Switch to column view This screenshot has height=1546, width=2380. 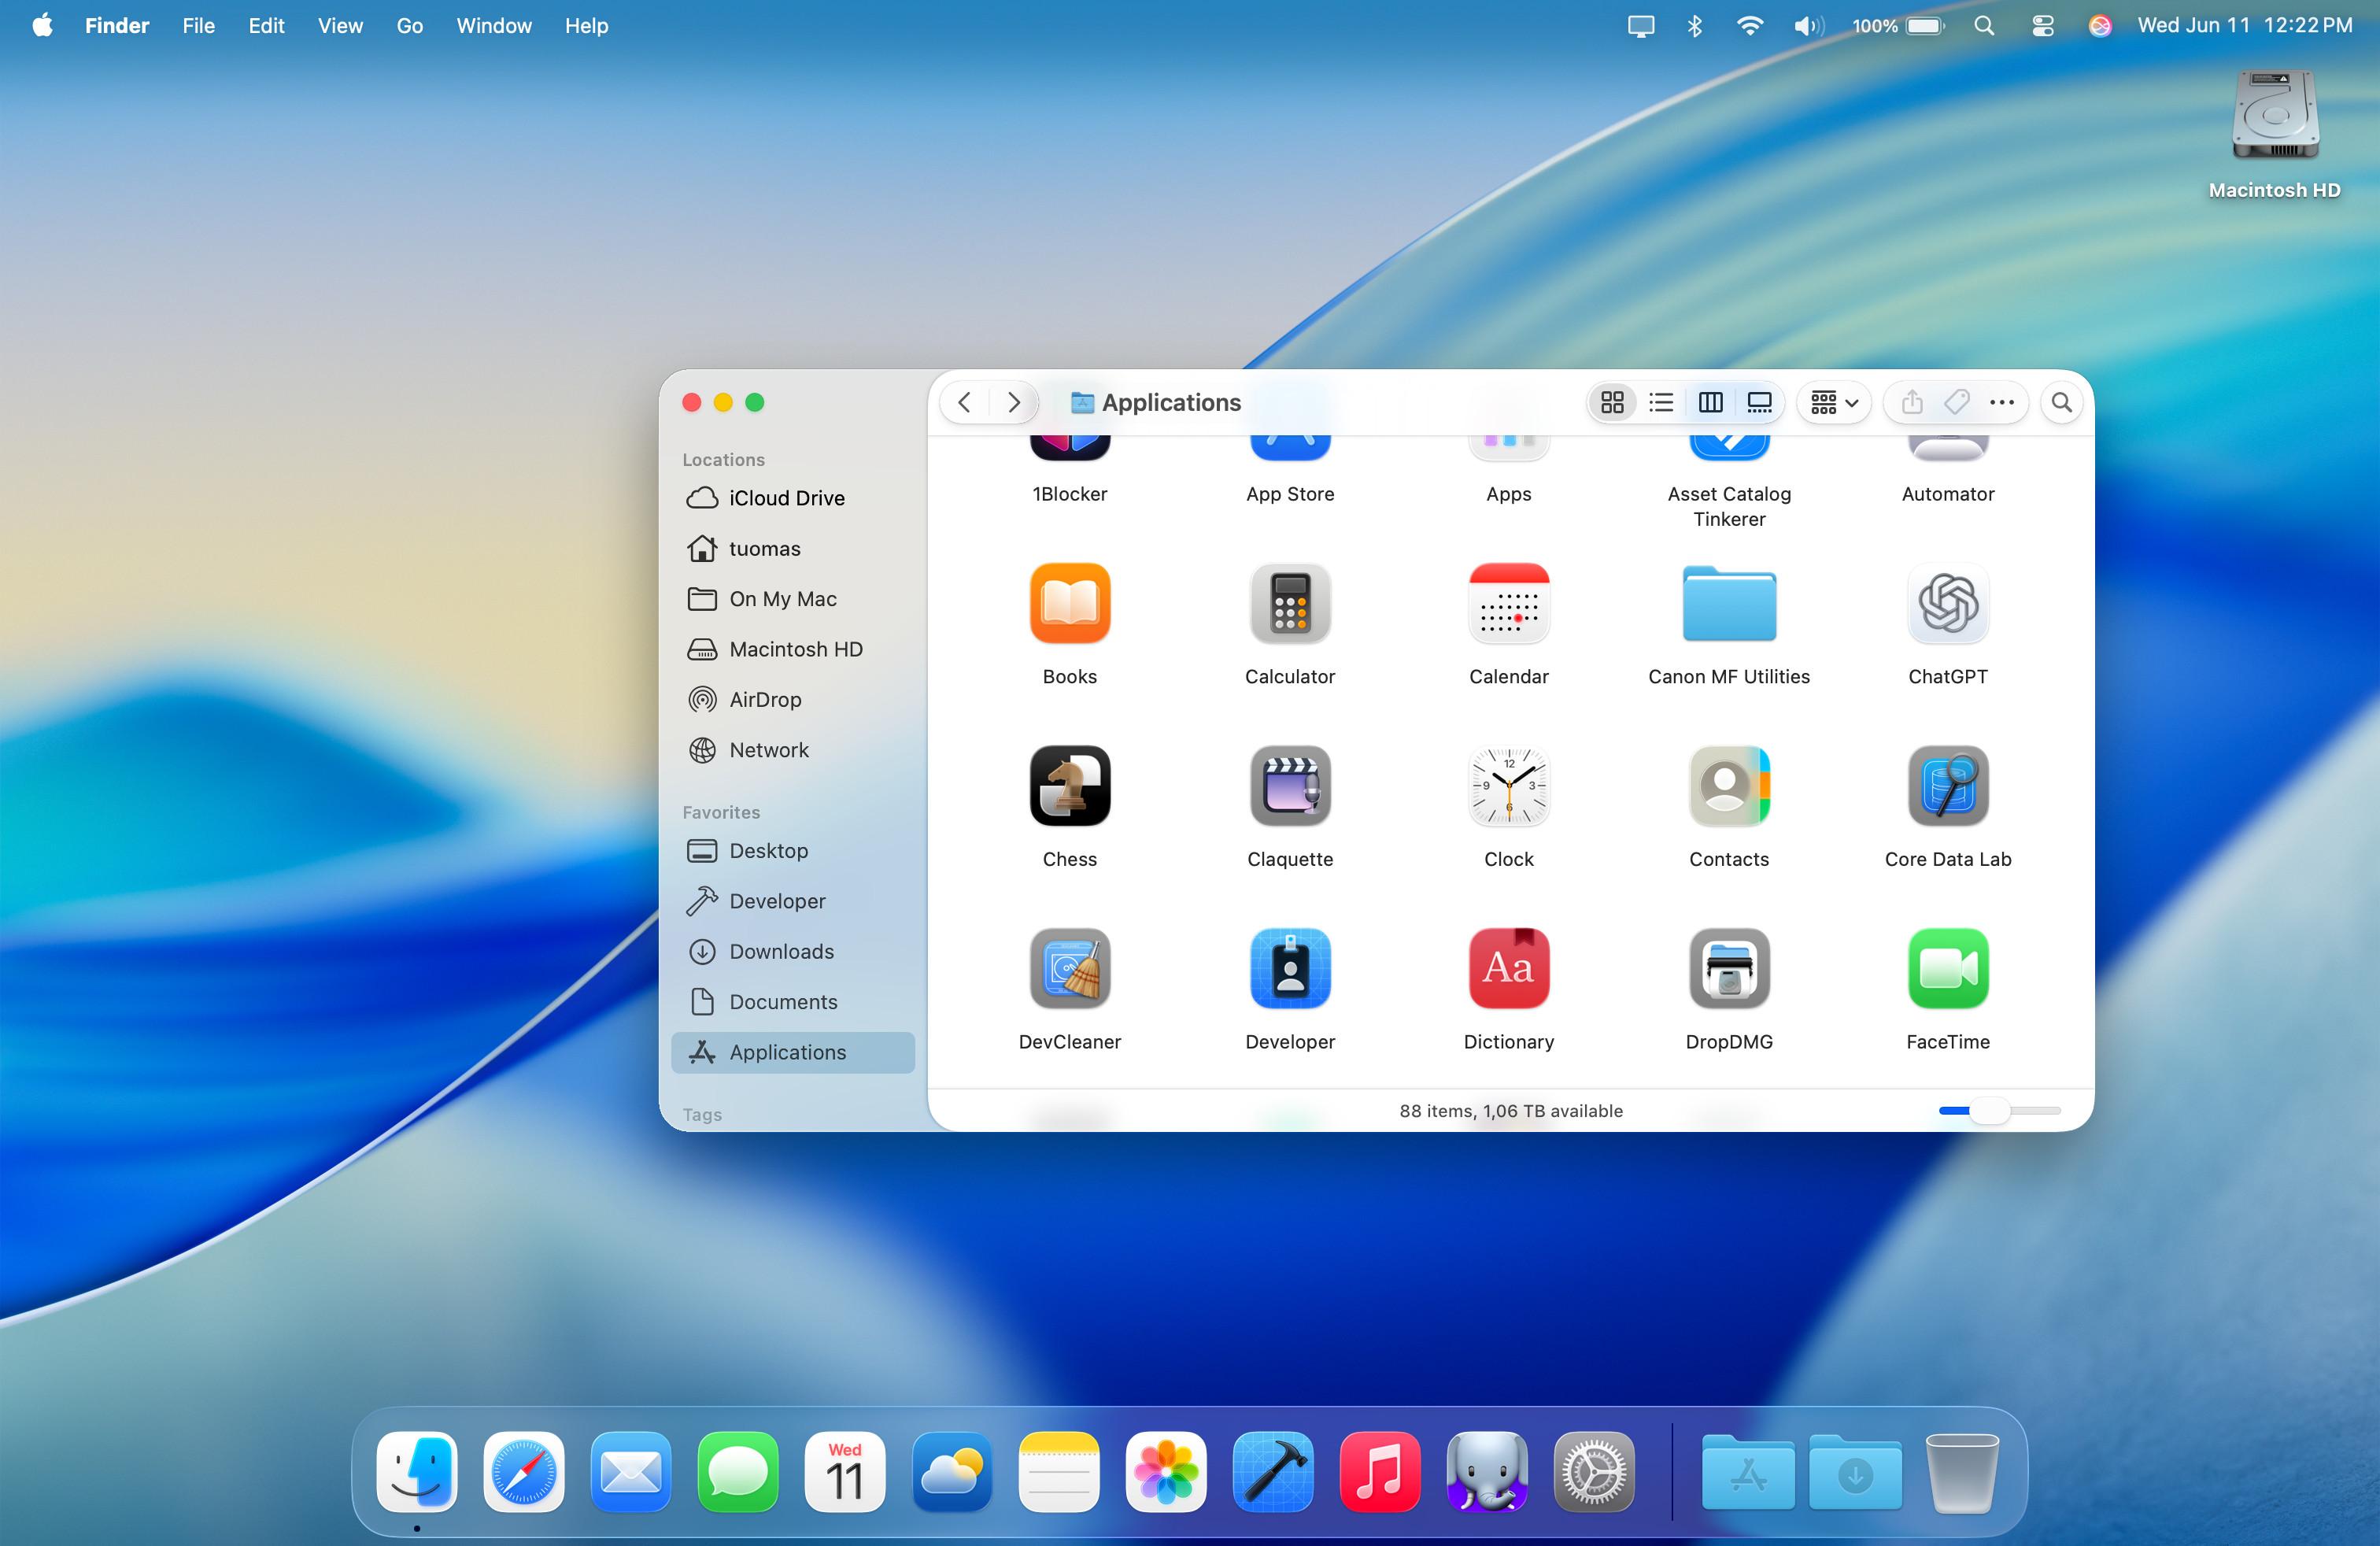(x=1710, y=402)
